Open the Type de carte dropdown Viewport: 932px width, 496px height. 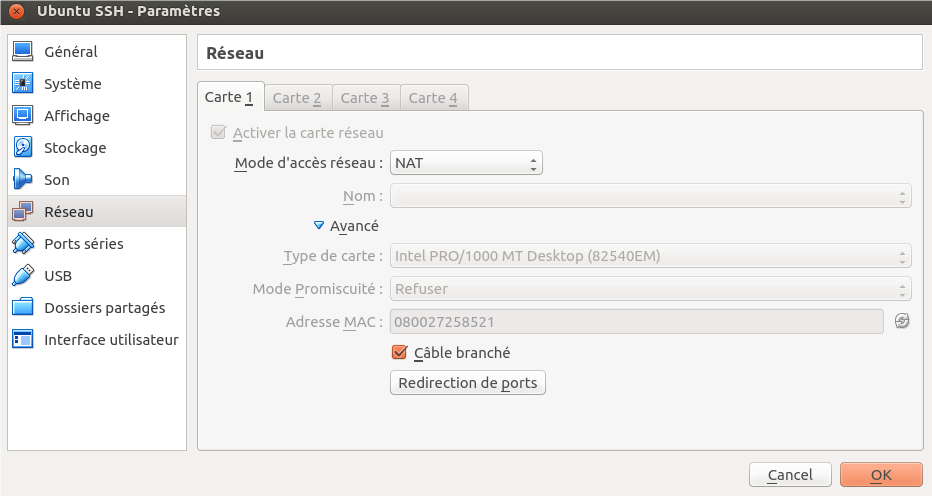(x=650, y=256)
